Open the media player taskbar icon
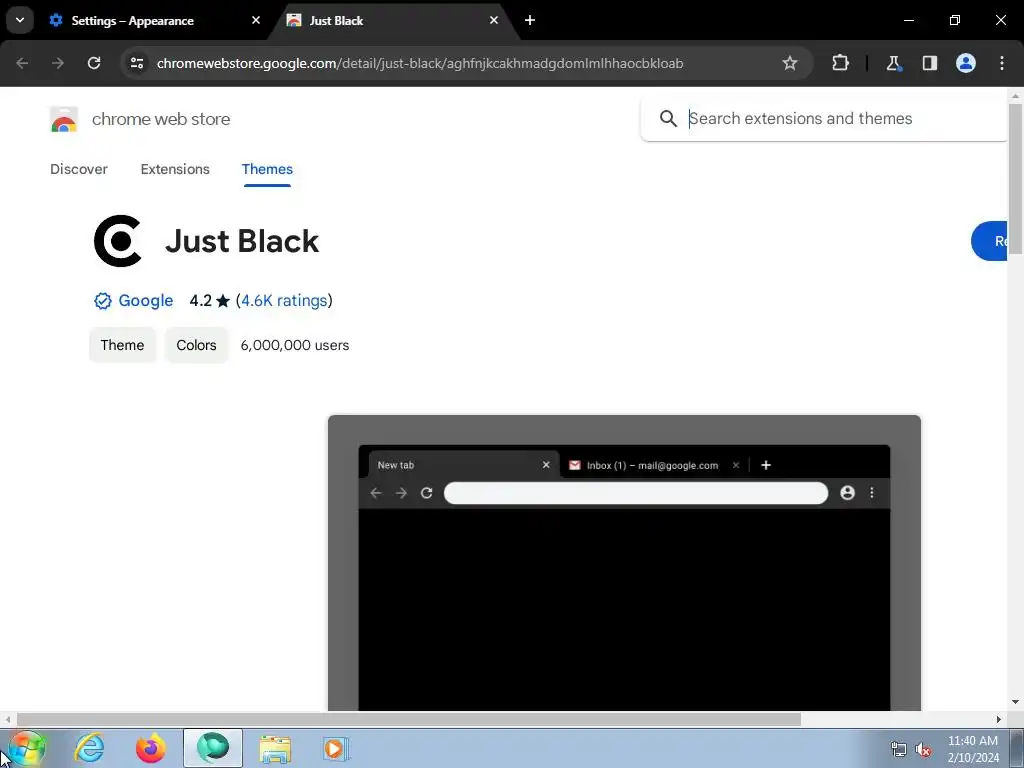The width and height of the screenshot is (1024, 768). (x=336, y=748)
